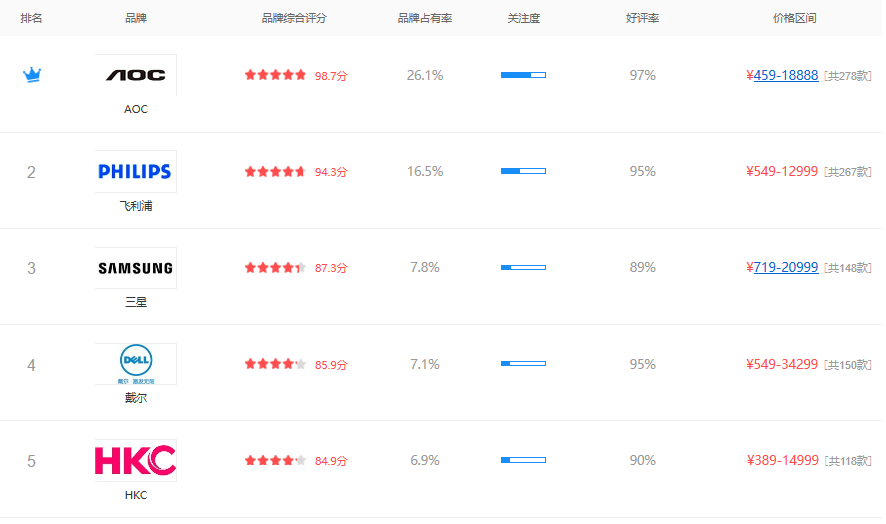886x524 pixels.
Task: Click Philips price range ¥549-12999
Action: pos(782,171)
